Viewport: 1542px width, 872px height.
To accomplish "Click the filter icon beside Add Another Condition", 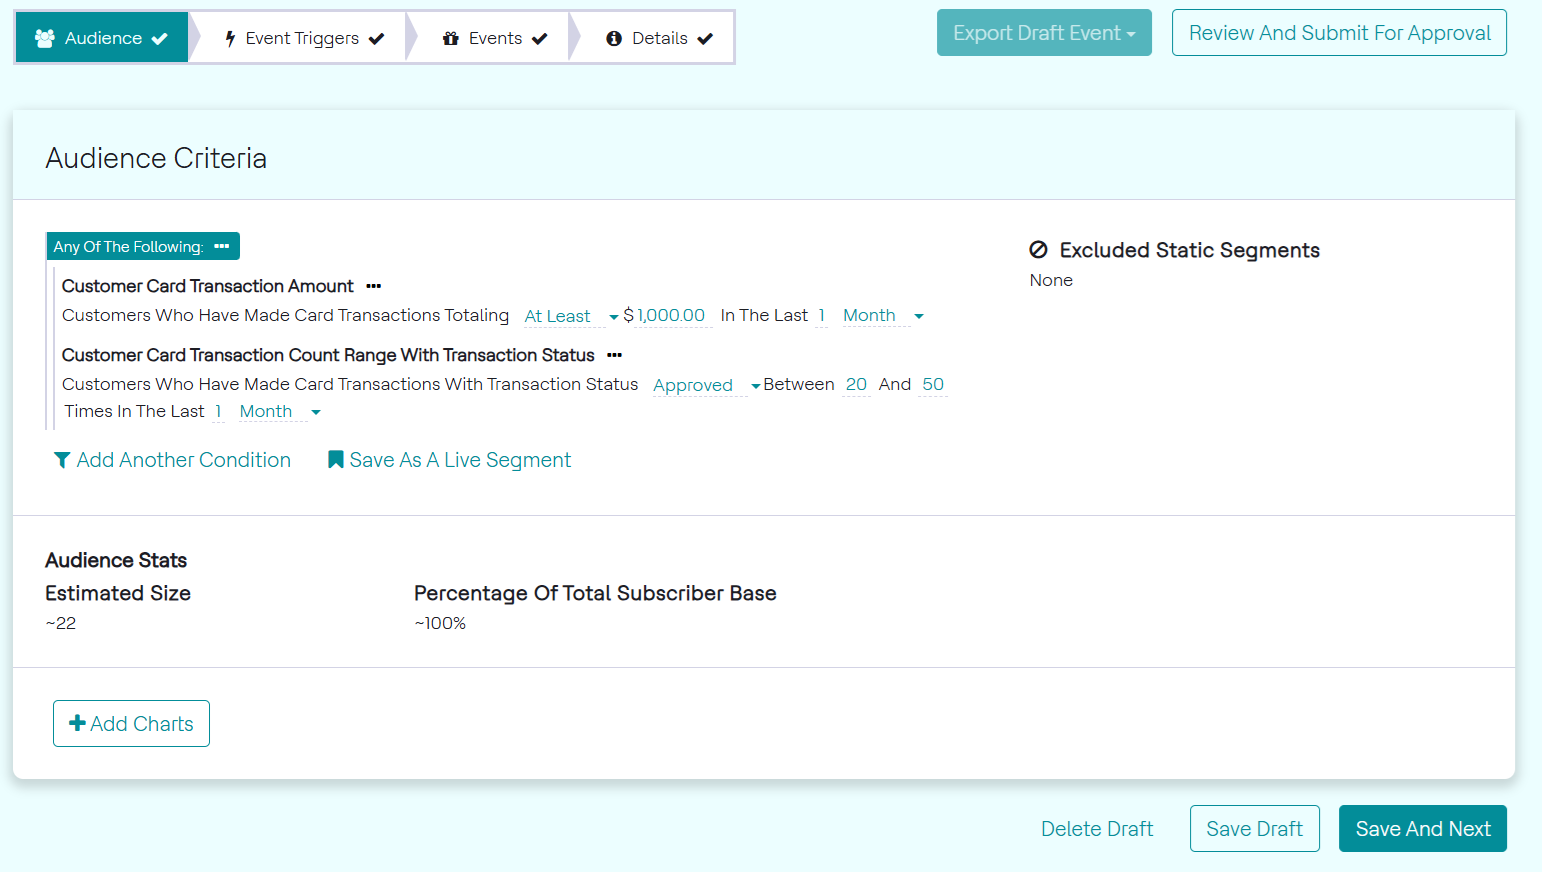I will coord(62,460).
